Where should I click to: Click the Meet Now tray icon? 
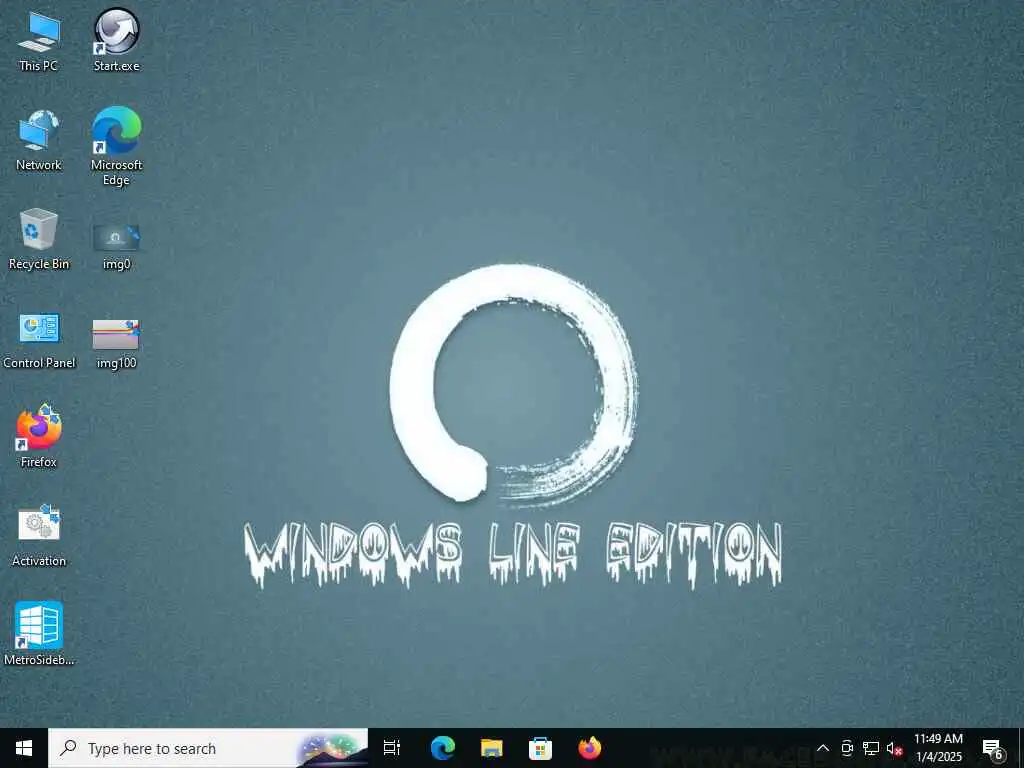(847, 748)
